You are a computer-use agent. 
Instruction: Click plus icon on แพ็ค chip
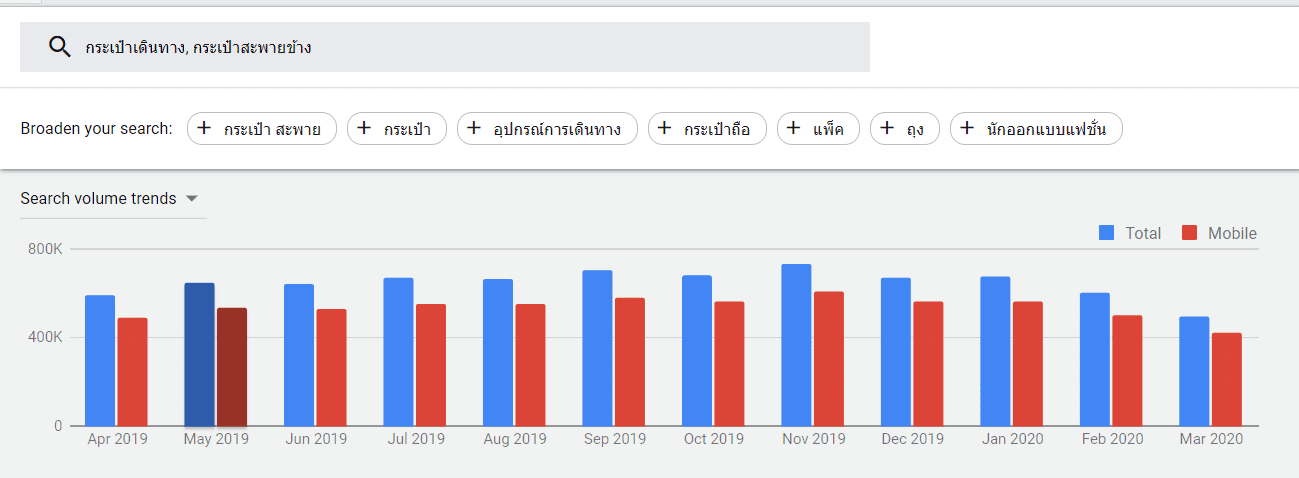[x=794, y=128]
